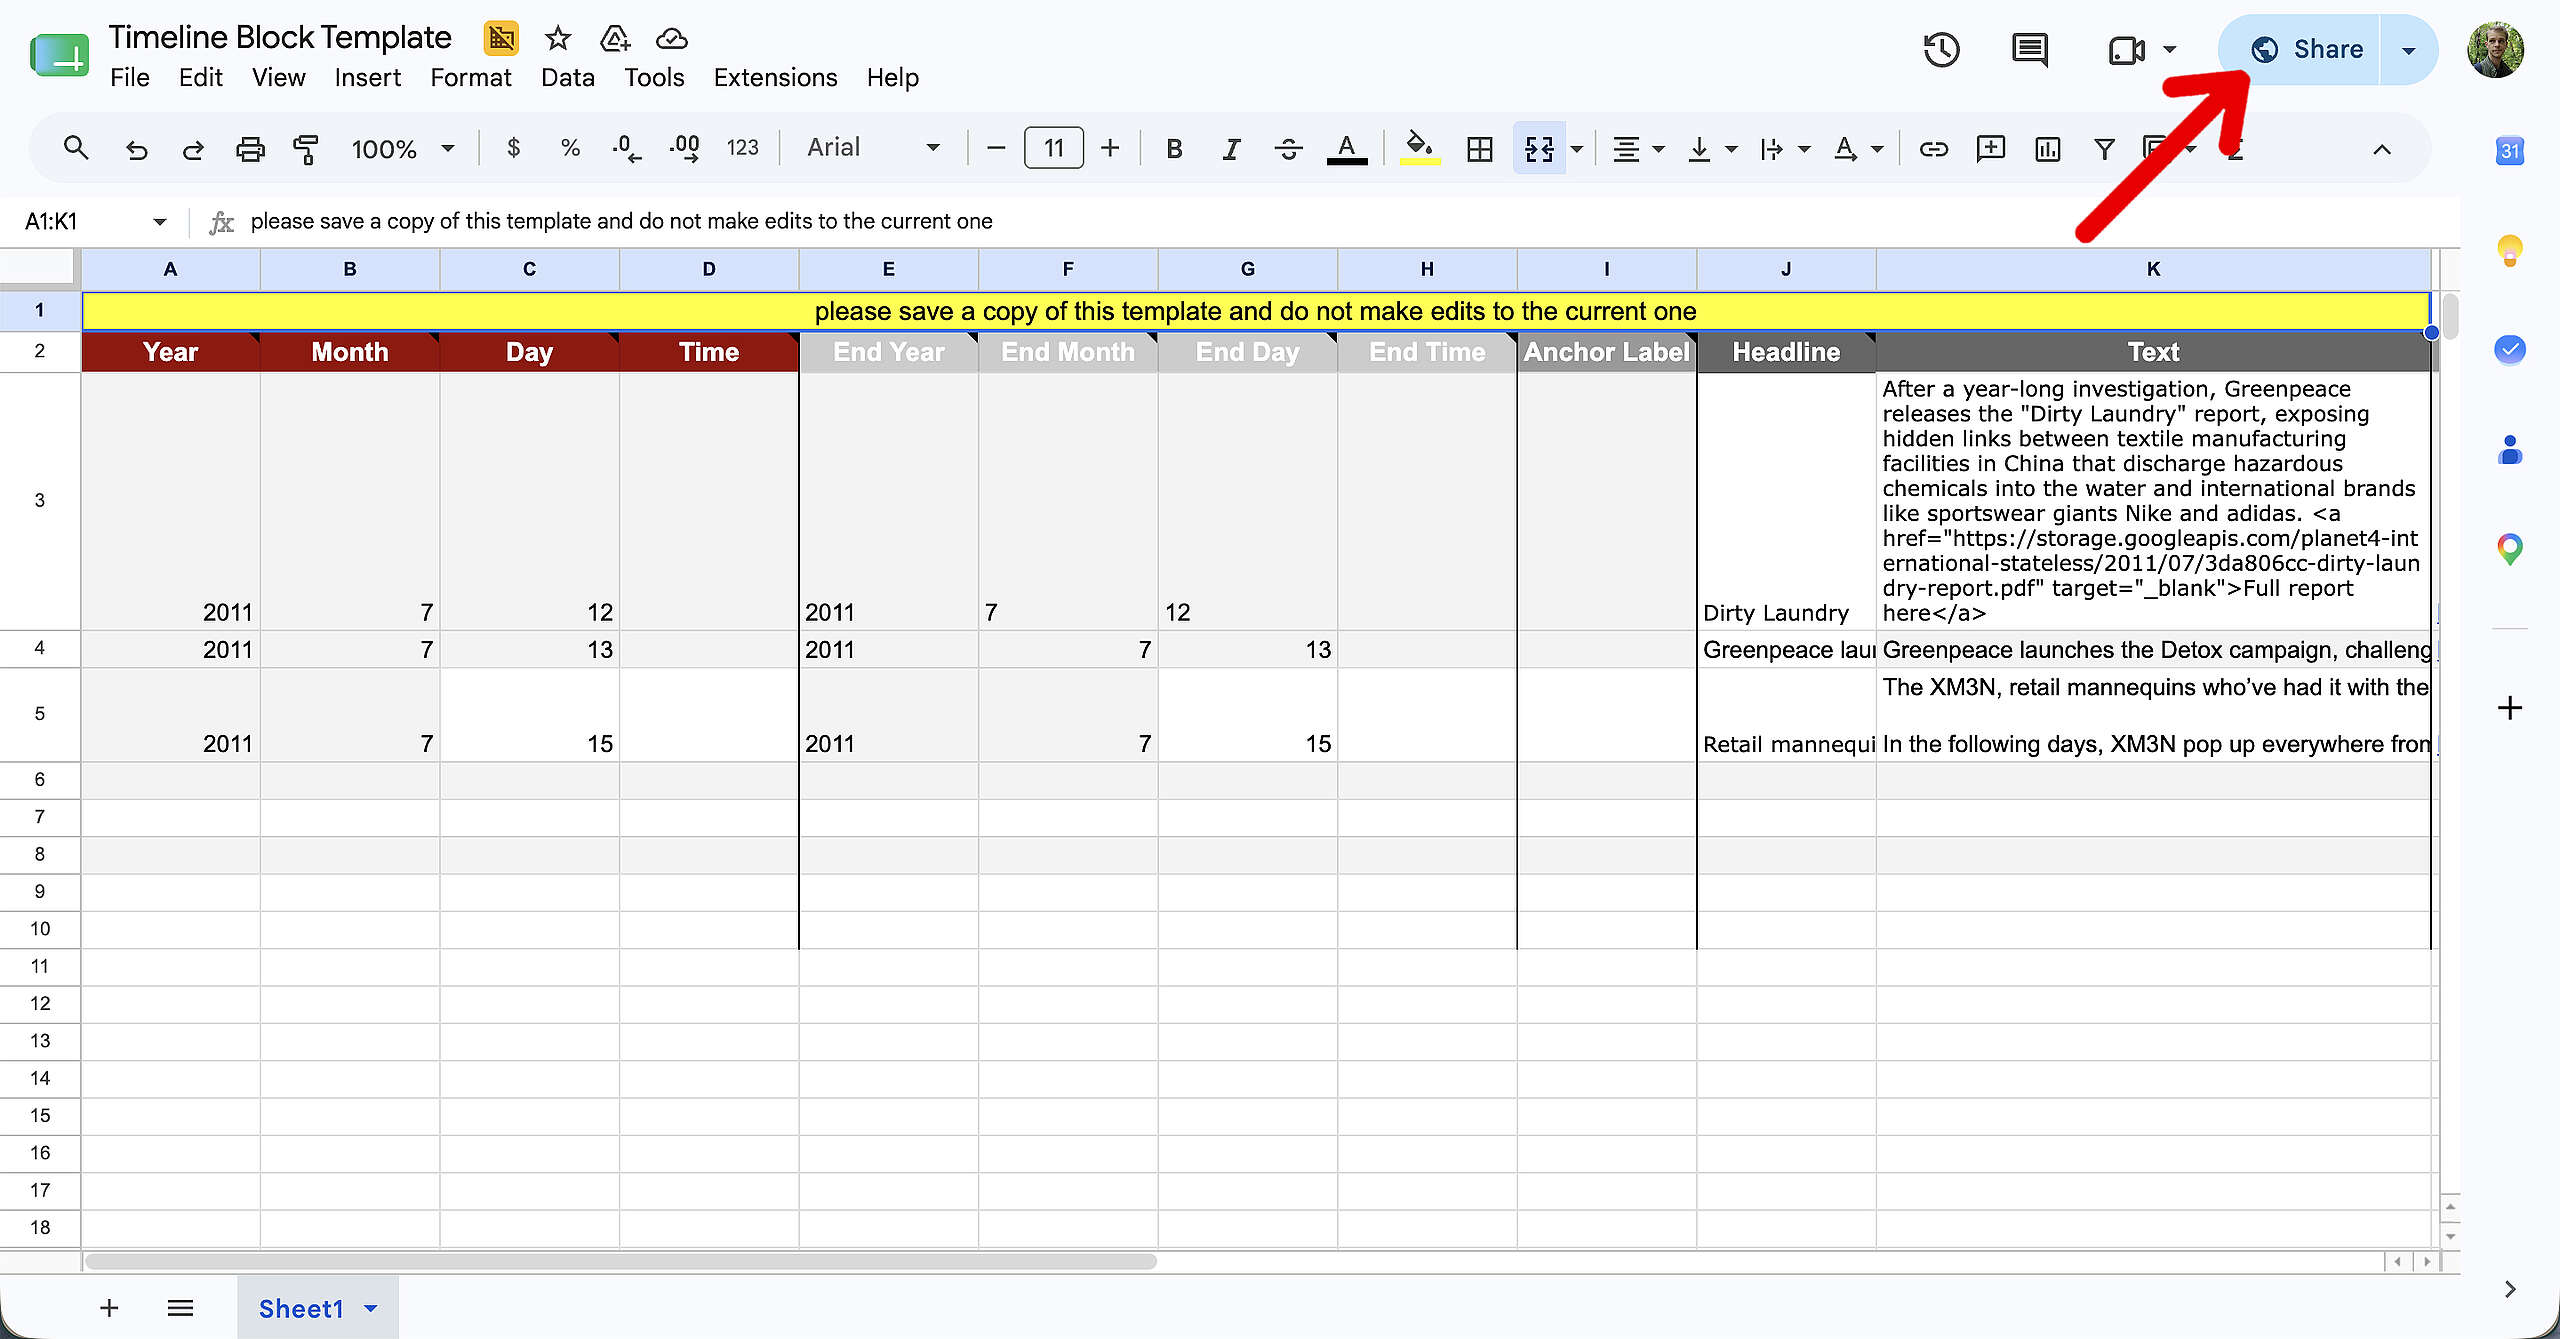The height and width of the screenshot is (1339, 2560).
Task: Open Share quick actions dropdown
Action: click(2408, 50)
